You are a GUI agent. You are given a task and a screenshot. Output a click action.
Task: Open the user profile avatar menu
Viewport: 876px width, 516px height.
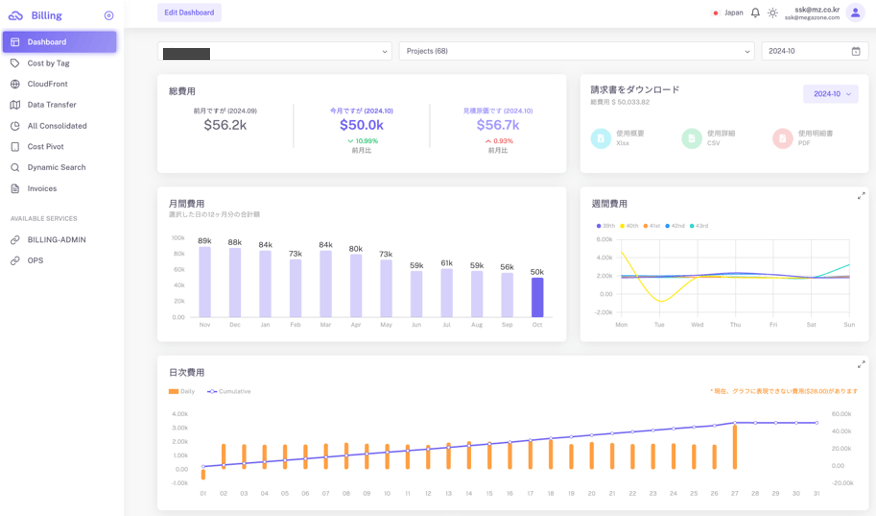tap(855, 12)
